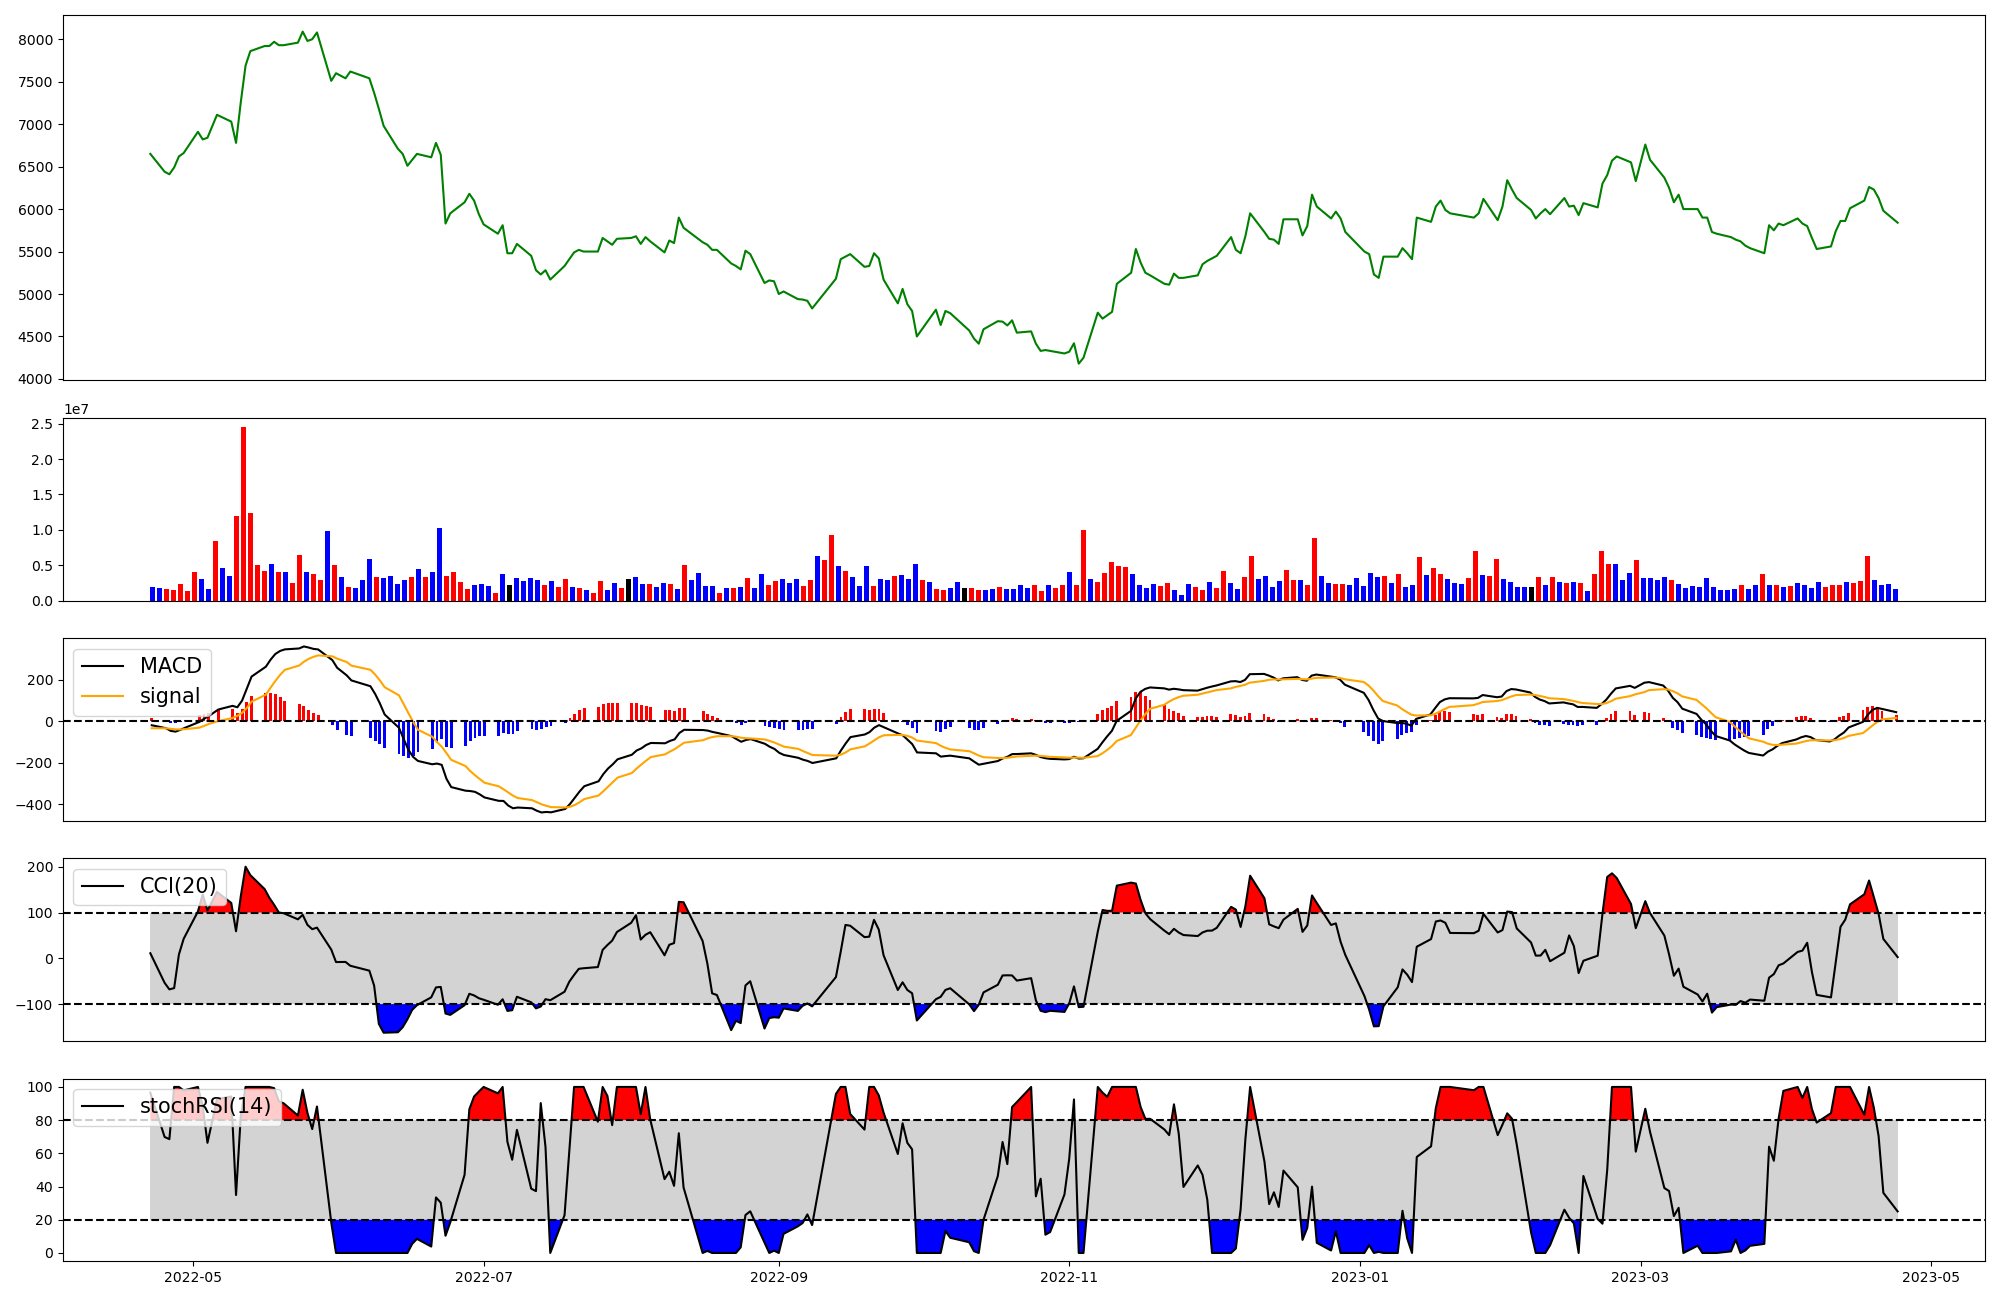This screenshot has width=2000, height=1300.
Task: Click the tallest red volume bar
Action: click(243, 513)
